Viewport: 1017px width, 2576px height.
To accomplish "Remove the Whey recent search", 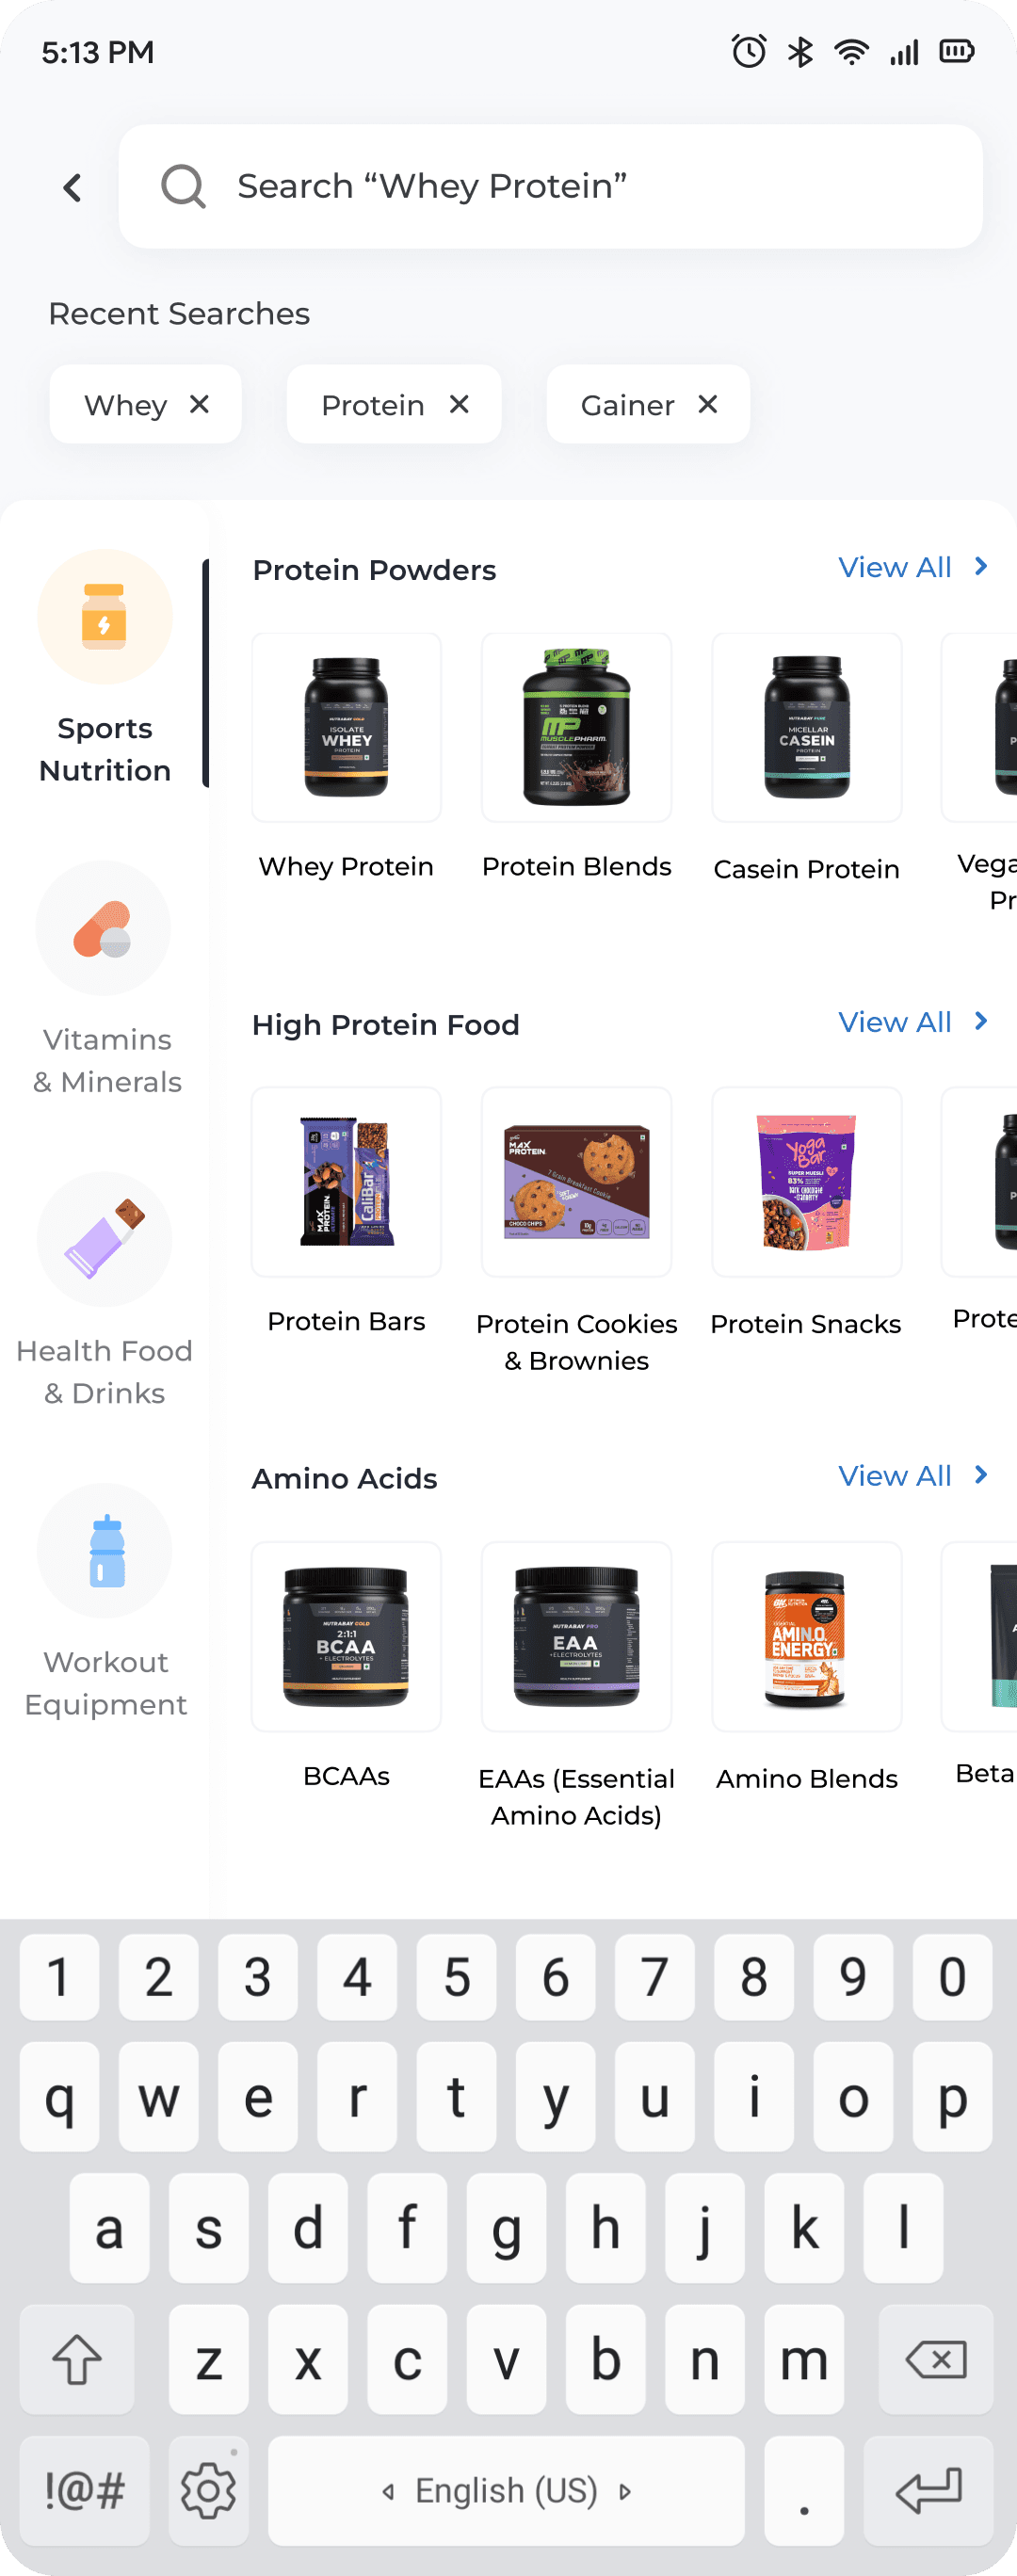I will [199, 404].
